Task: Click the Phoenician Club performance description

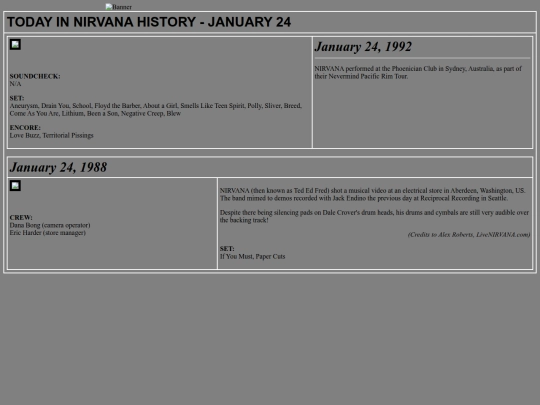Action: [x=418, y=72]
